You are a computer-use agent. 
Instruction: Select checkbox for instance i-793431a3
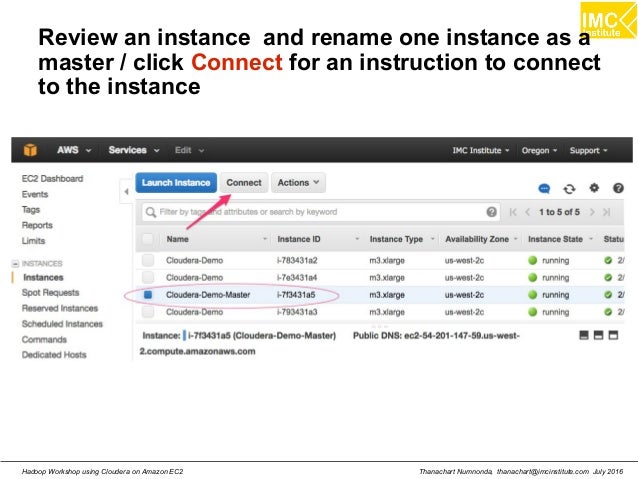148,312
